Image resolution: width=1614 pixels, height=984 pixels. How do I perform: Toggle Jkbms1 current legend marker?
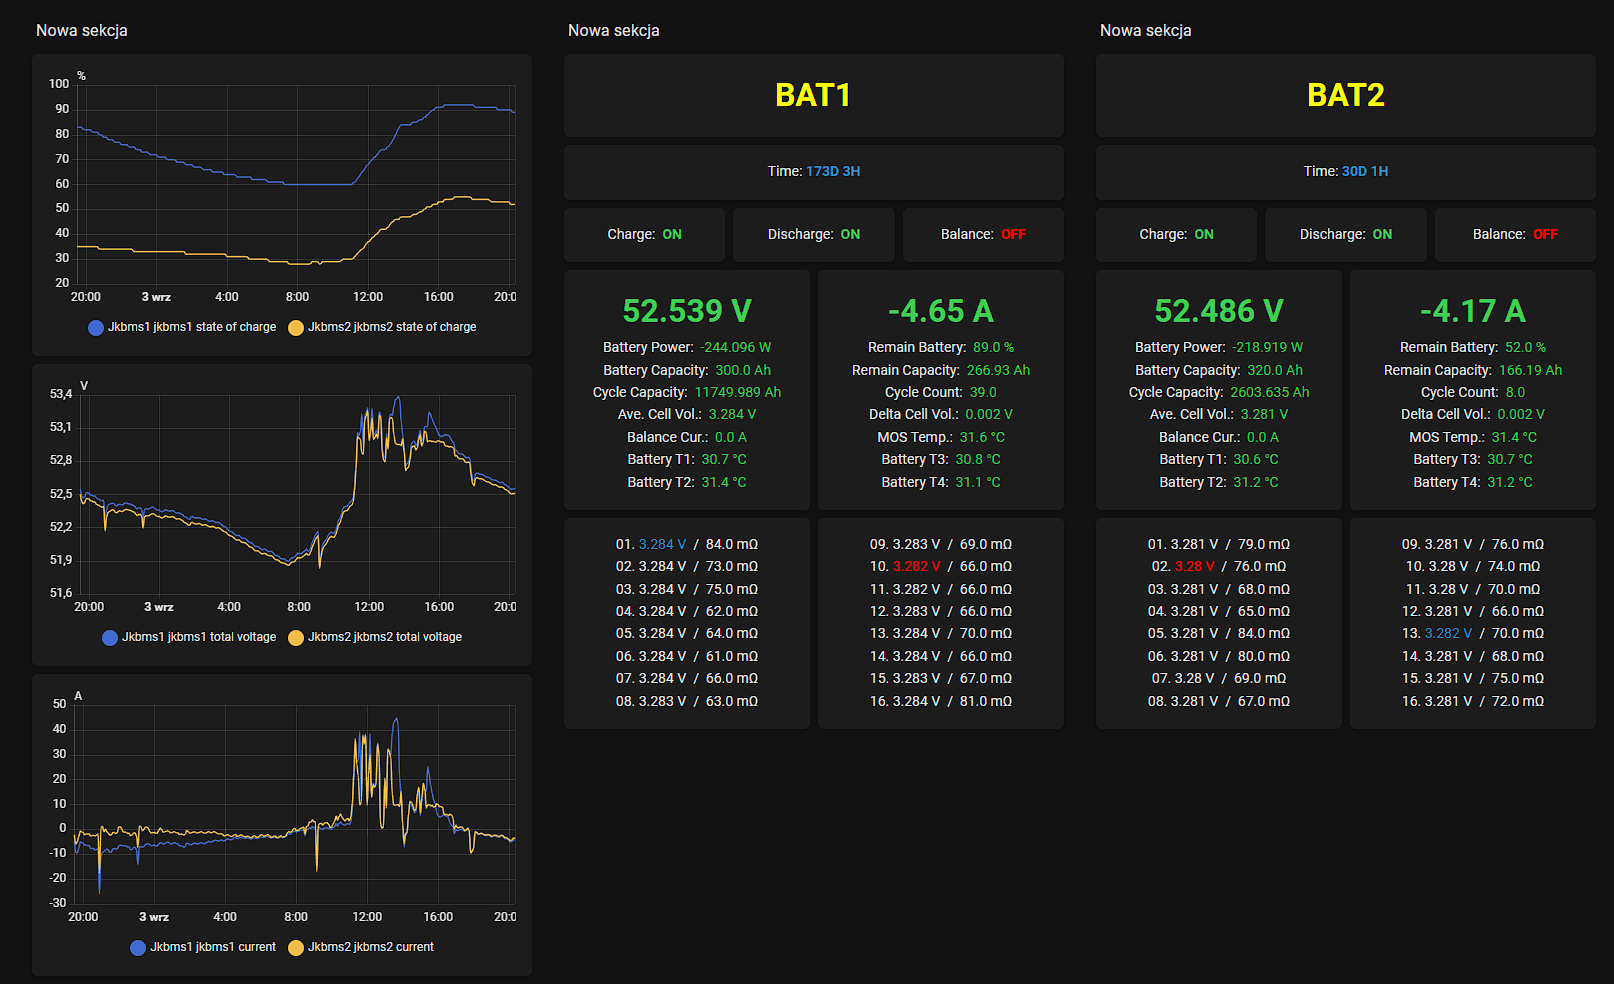pyautogui.click(x=138, y=948)
